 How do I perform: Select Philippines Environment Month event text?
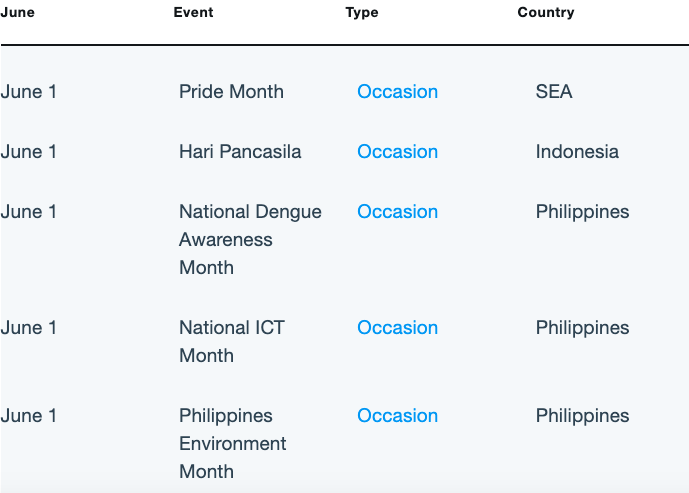click(x=233, y=443)
